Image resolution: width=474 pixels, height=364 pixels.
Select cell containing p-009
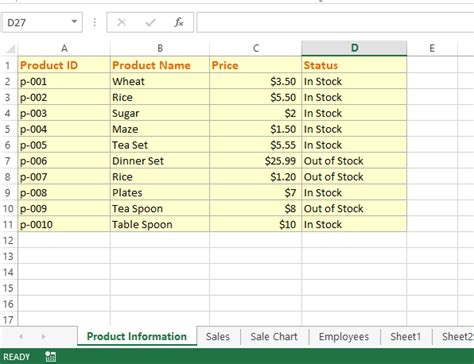point(64,208)
